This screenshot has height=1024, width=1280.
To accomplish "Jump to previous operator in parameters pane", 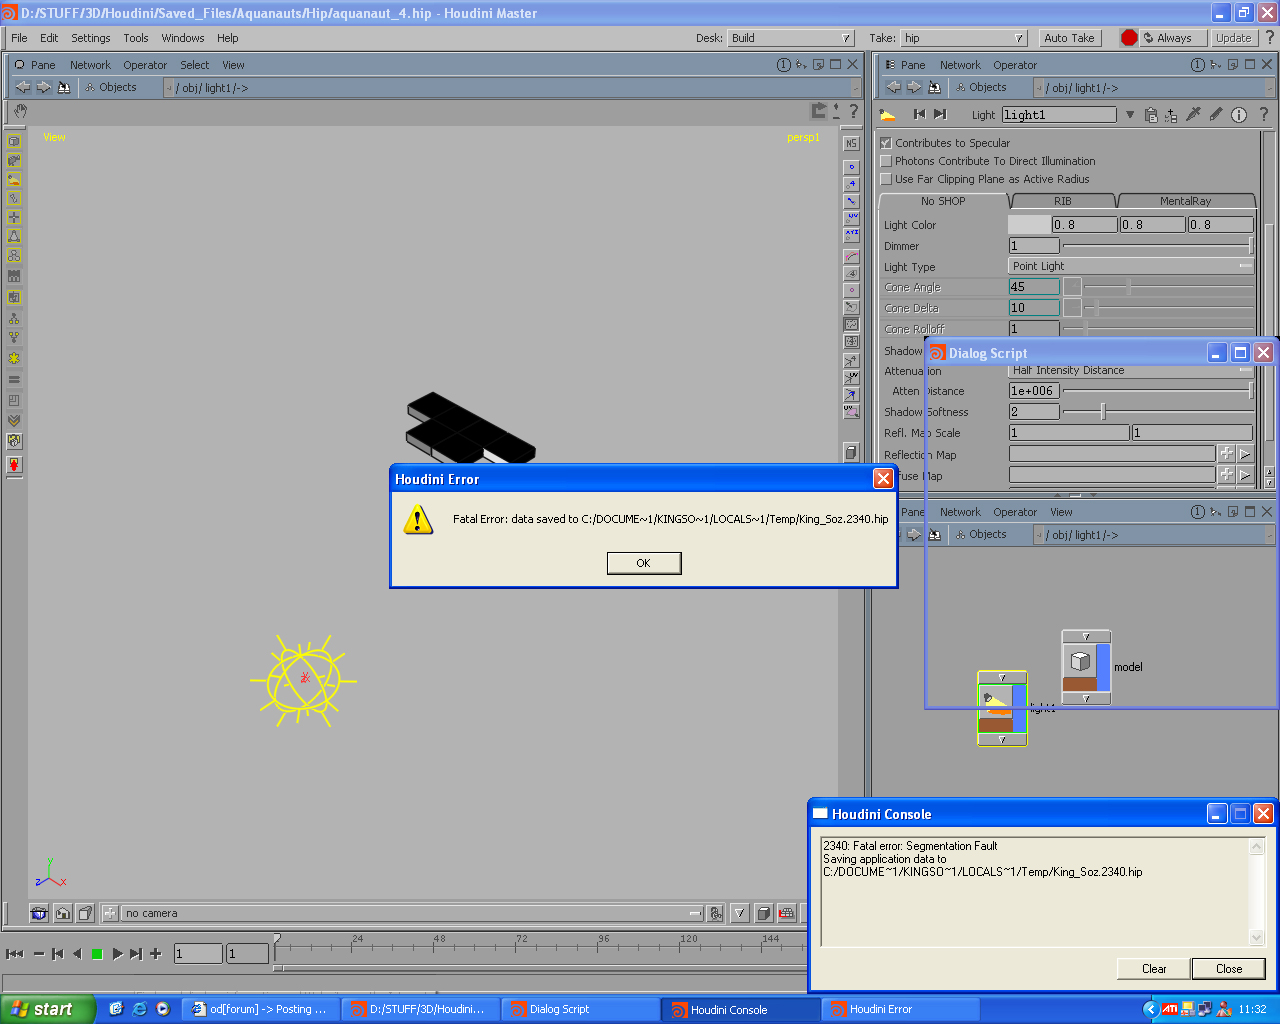I will click(x=919, y=114).
